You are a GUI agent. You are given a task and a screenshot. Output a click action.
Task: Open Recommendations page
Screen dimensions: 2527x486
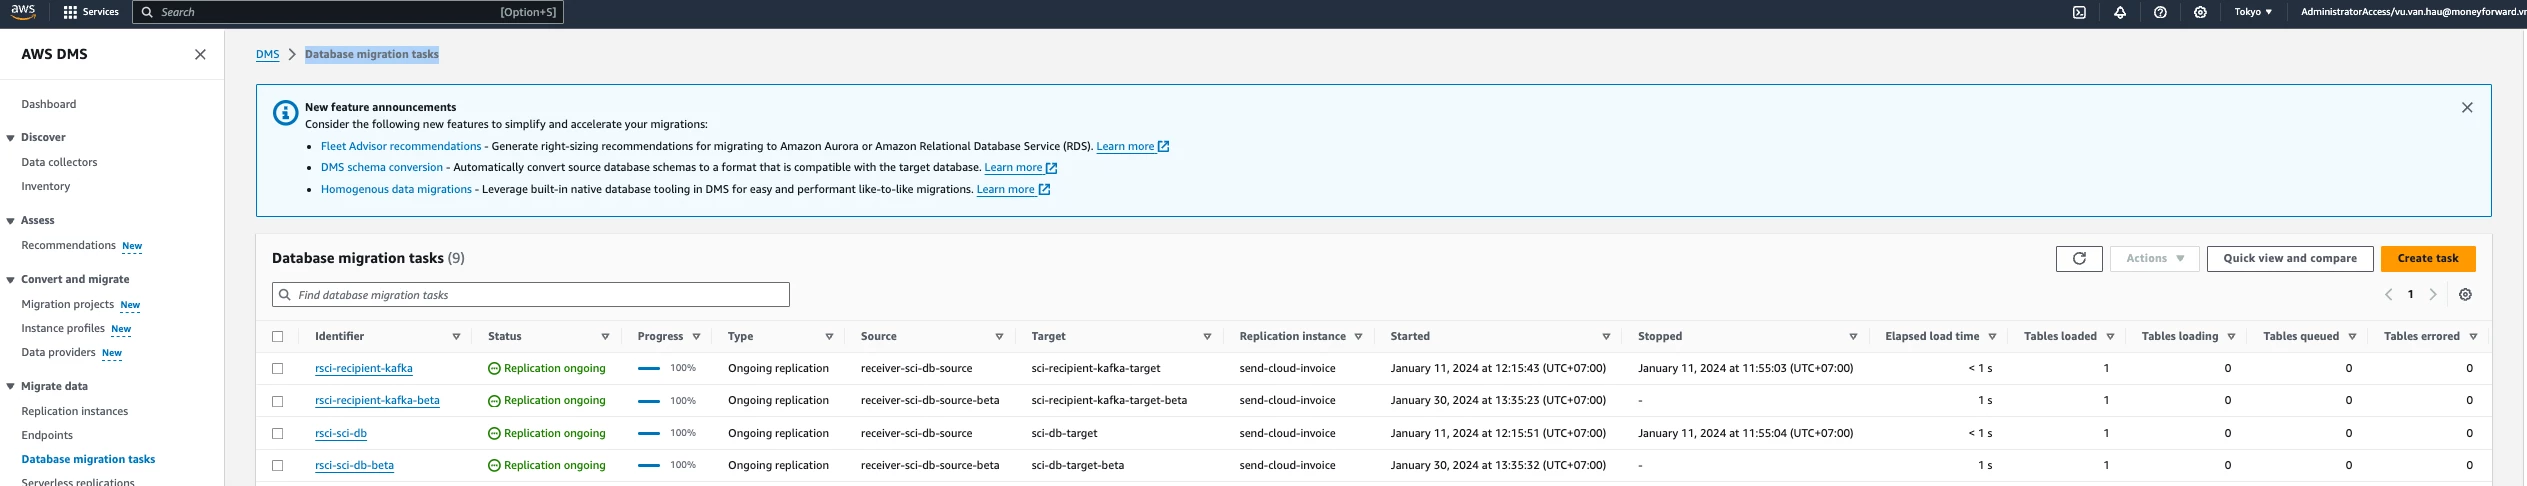68,245
